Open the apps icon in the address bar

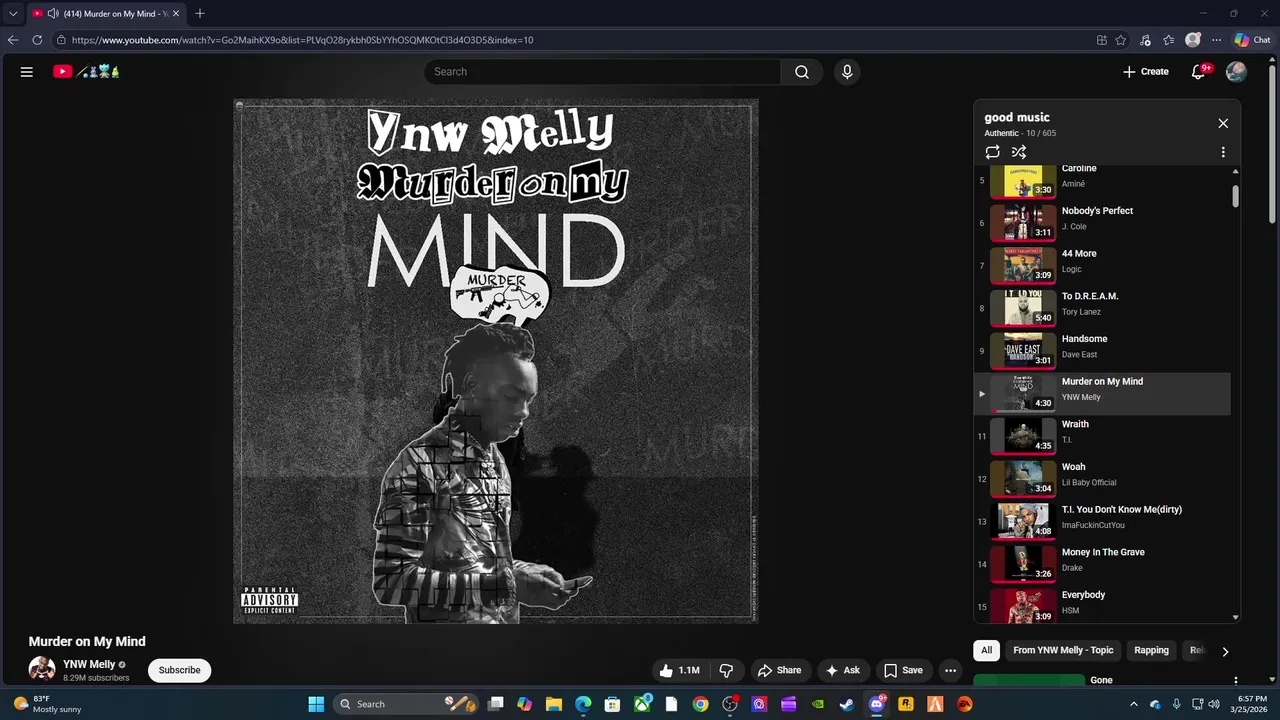click(1102, 40)
